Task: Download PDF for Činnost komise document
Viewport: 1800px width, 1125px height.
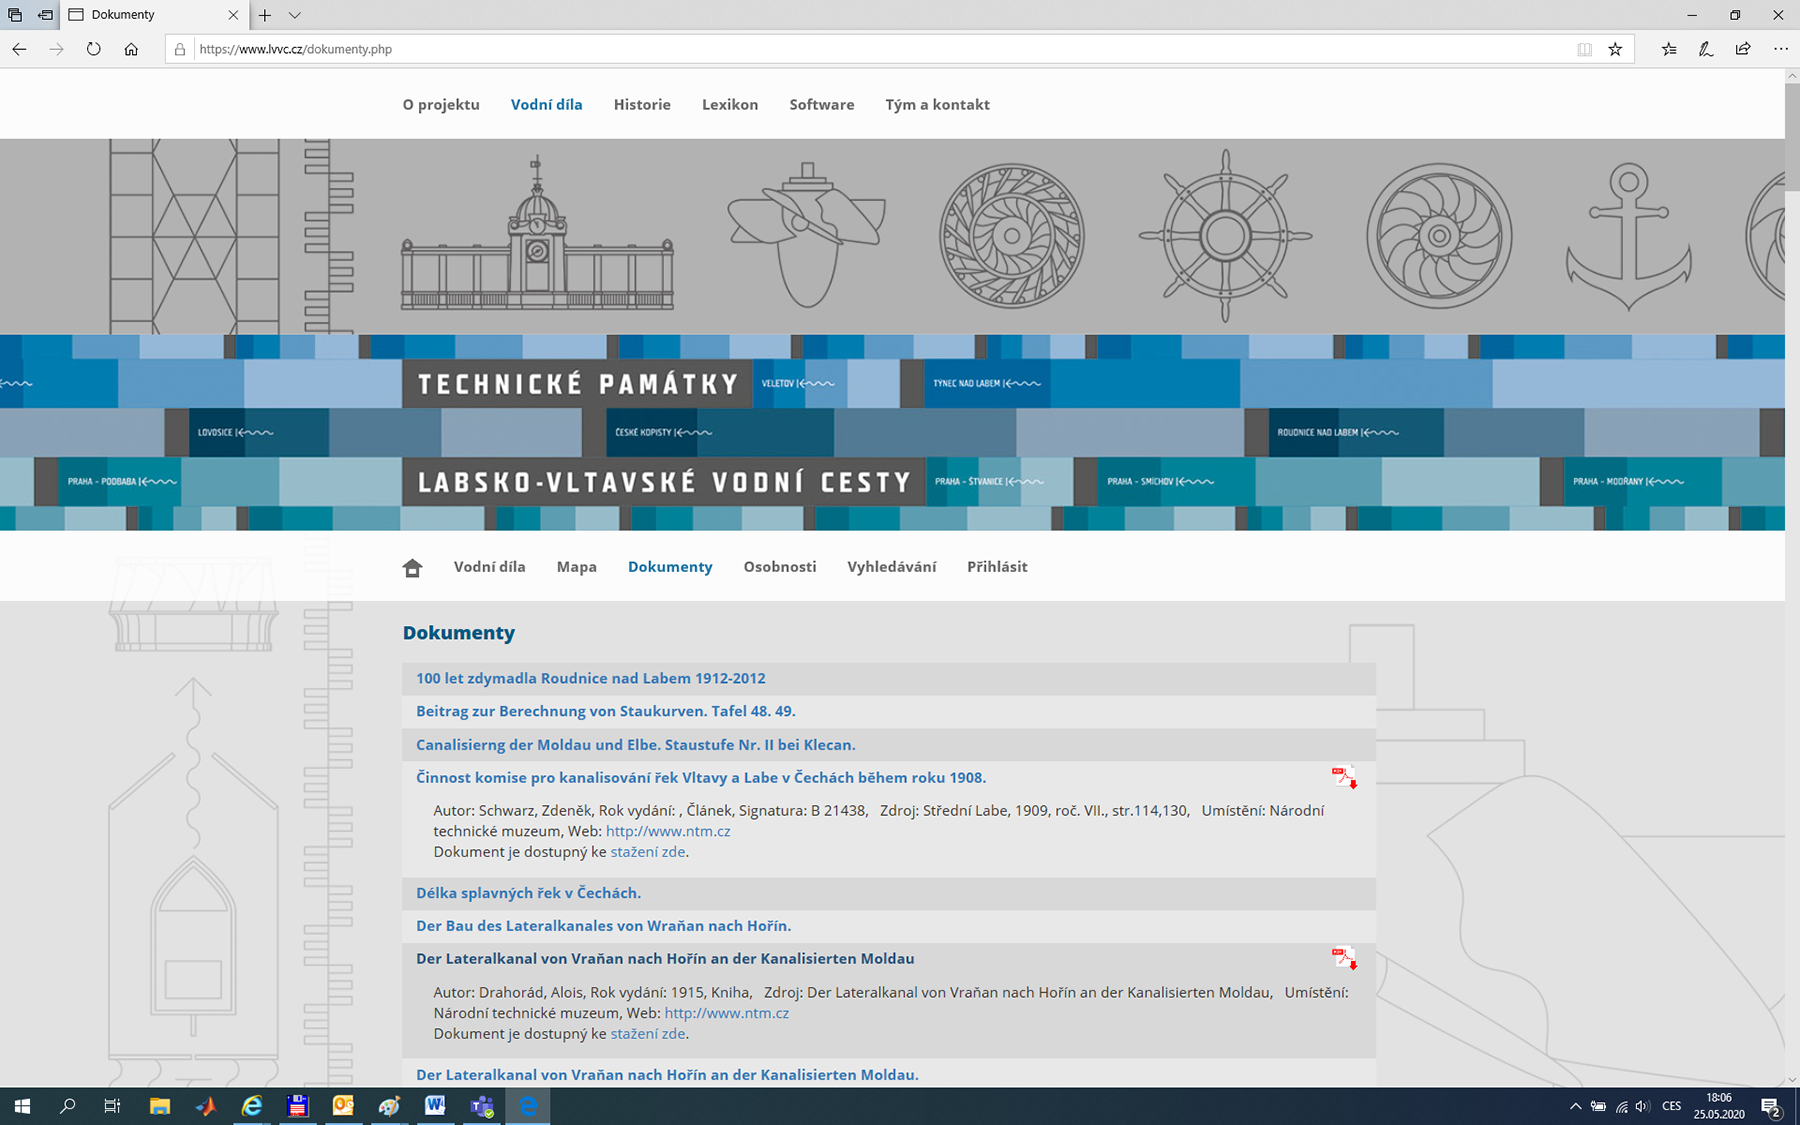Action: [1344, 777]
